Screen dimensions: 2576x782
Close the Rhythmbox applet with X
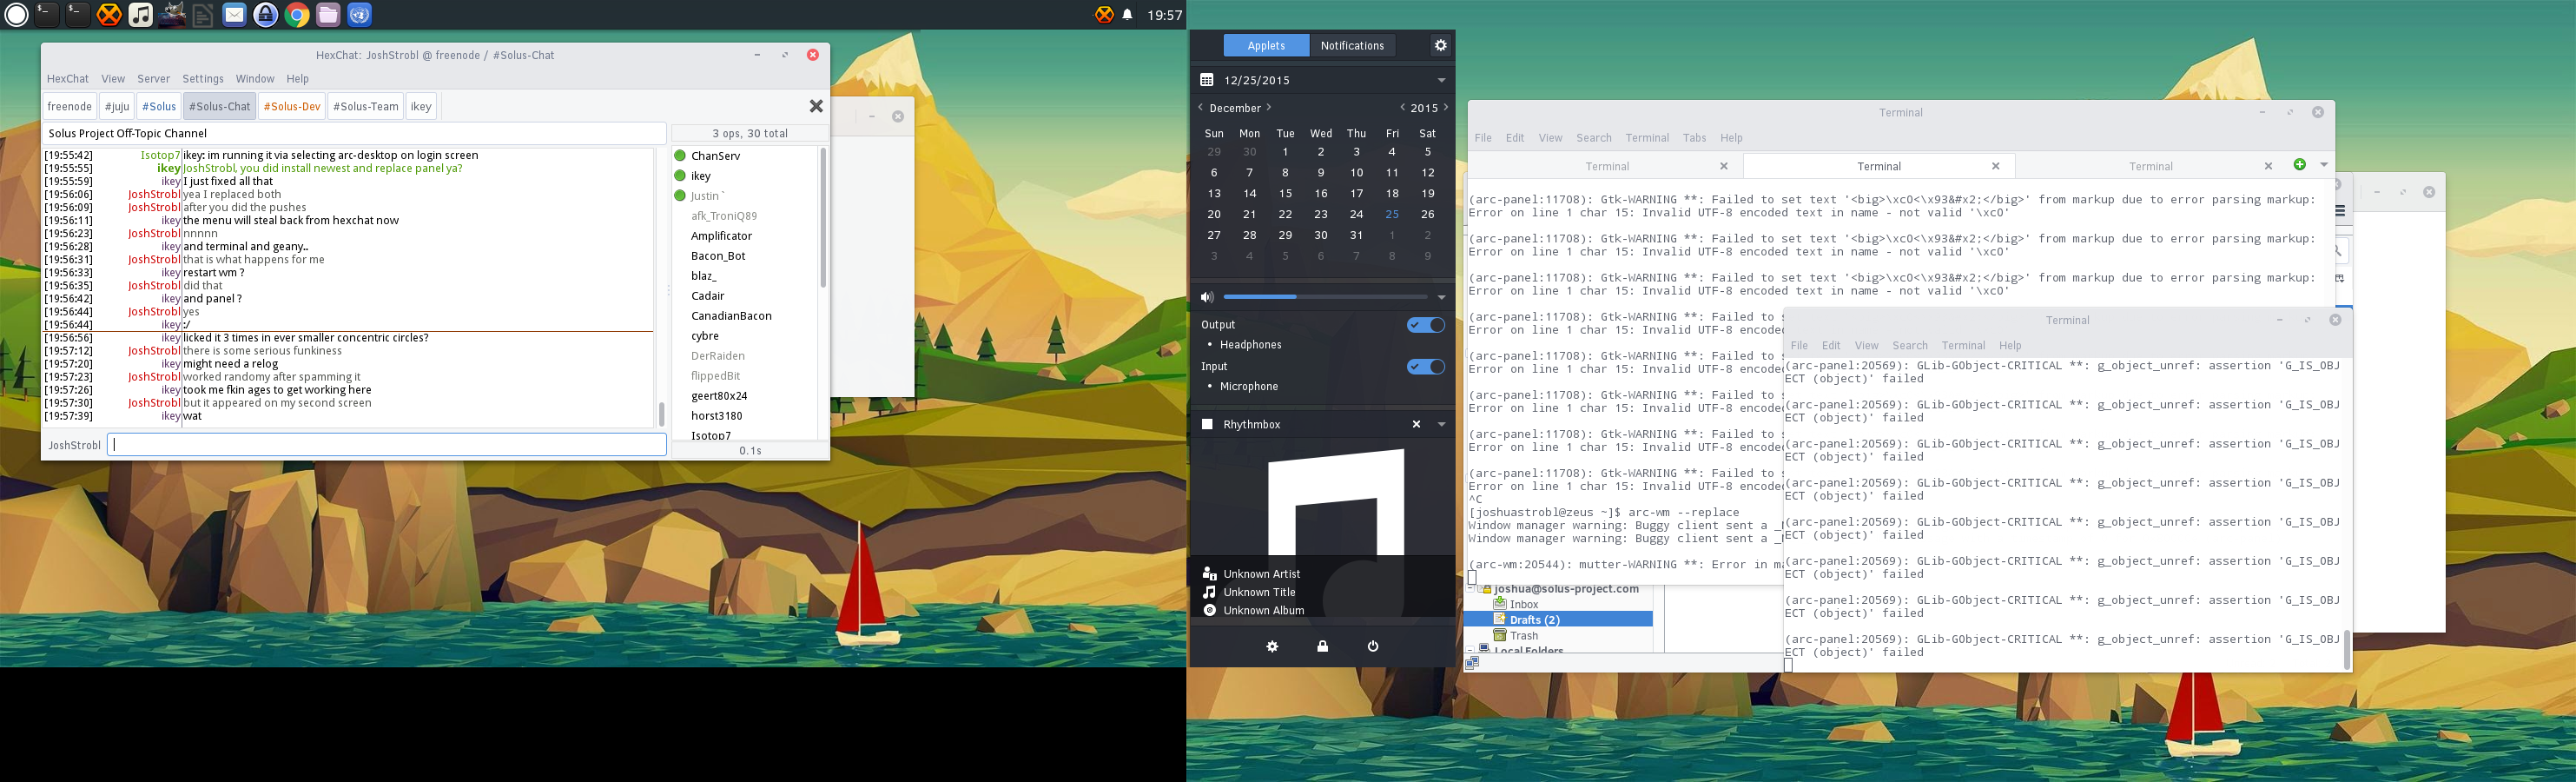click(x=1416, y=425)
